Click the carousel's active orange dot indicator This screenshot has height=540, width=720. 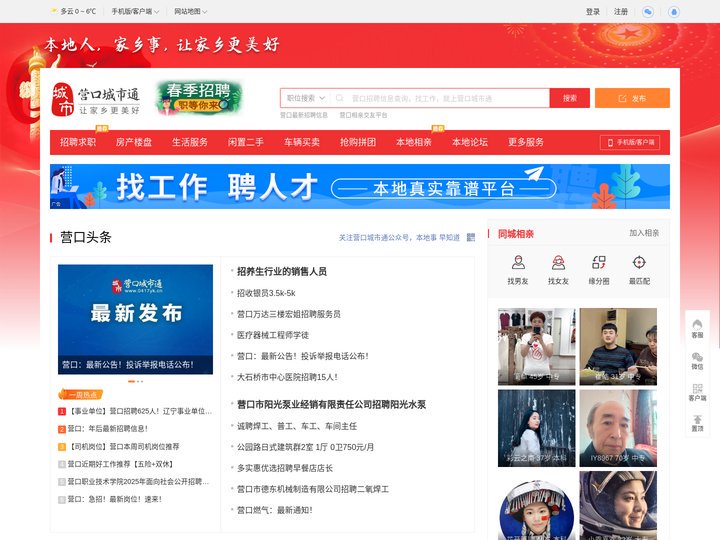[x=131, y=381]
